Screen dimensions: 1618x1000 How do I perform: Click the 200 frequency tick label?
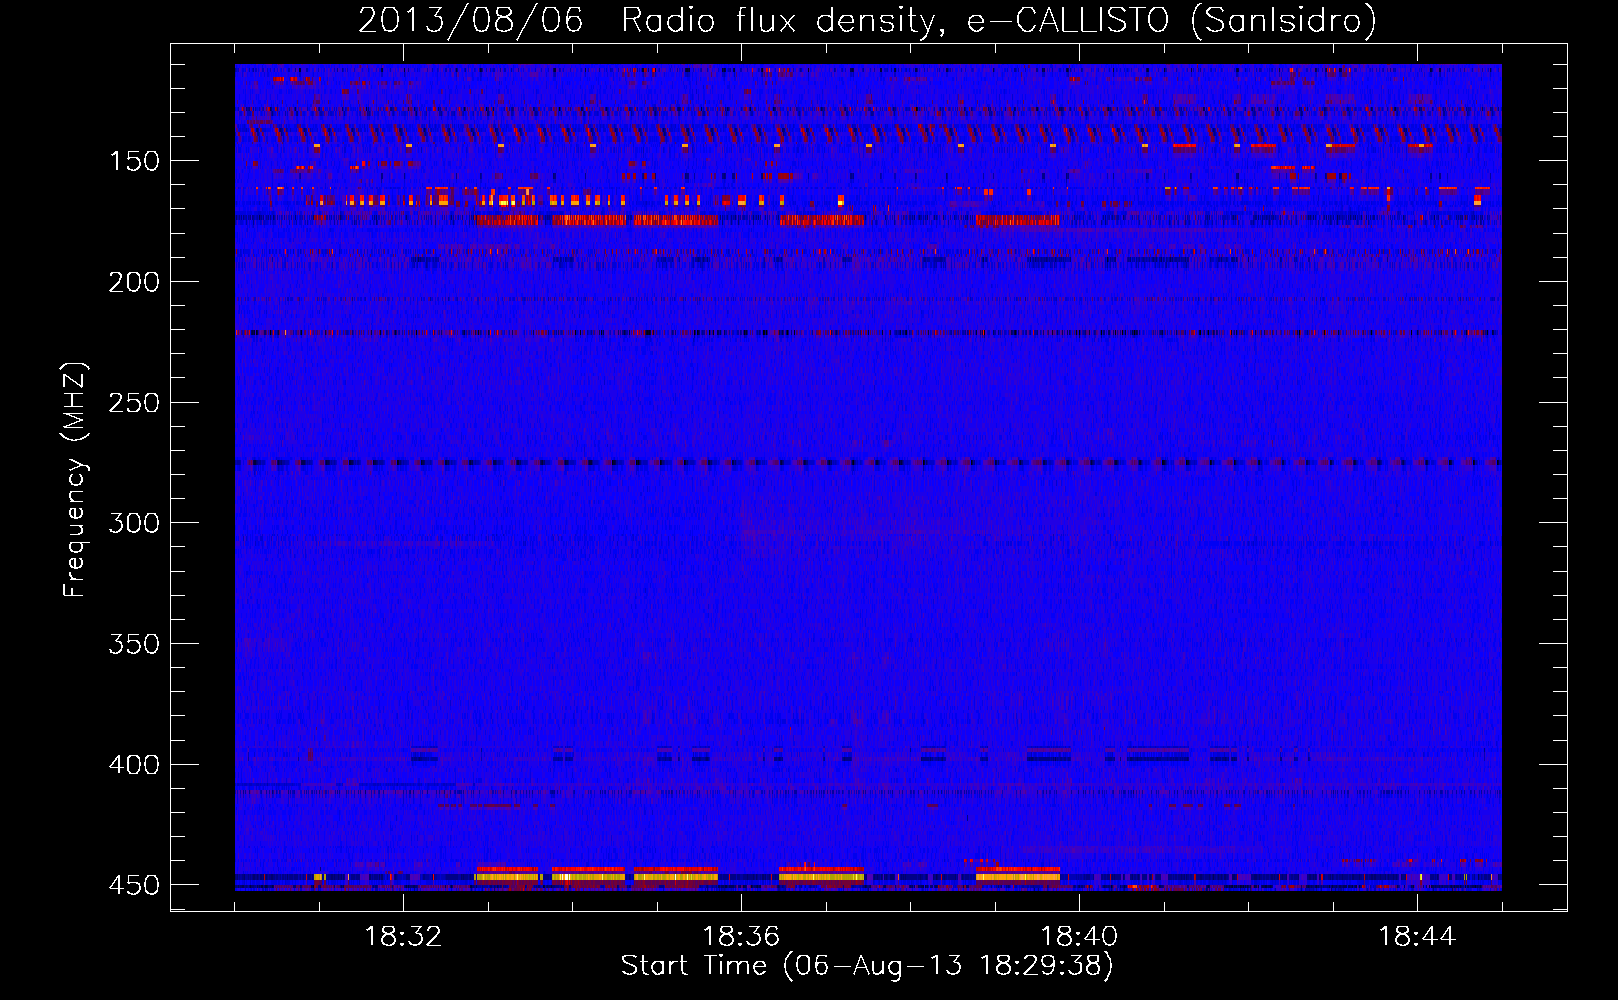(134, 283)
